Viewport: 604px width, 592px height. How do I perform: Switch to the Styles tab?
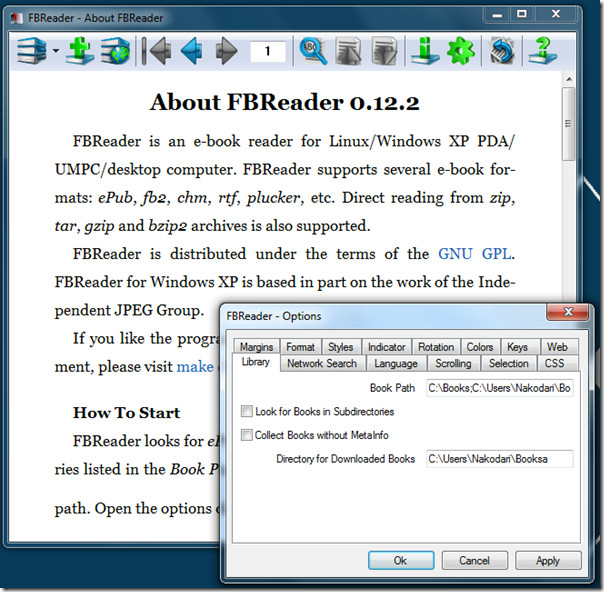coord(341,347)
